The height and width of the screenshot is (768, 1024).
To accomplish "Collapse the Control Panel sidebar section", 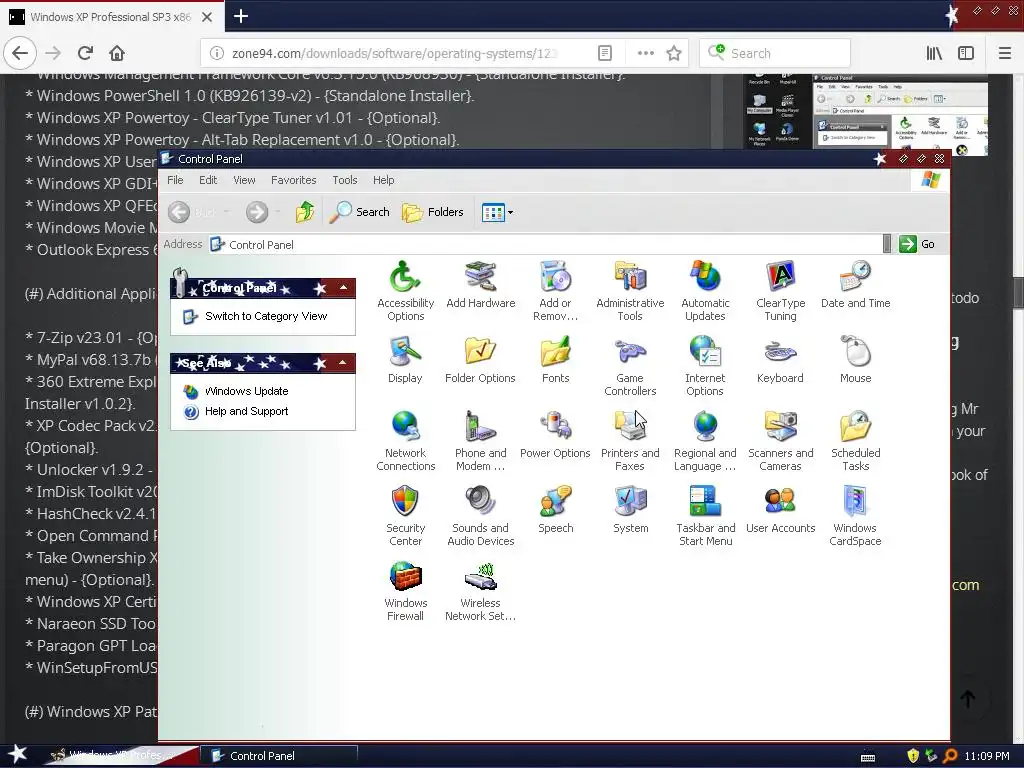I will [x=343, y=287].
